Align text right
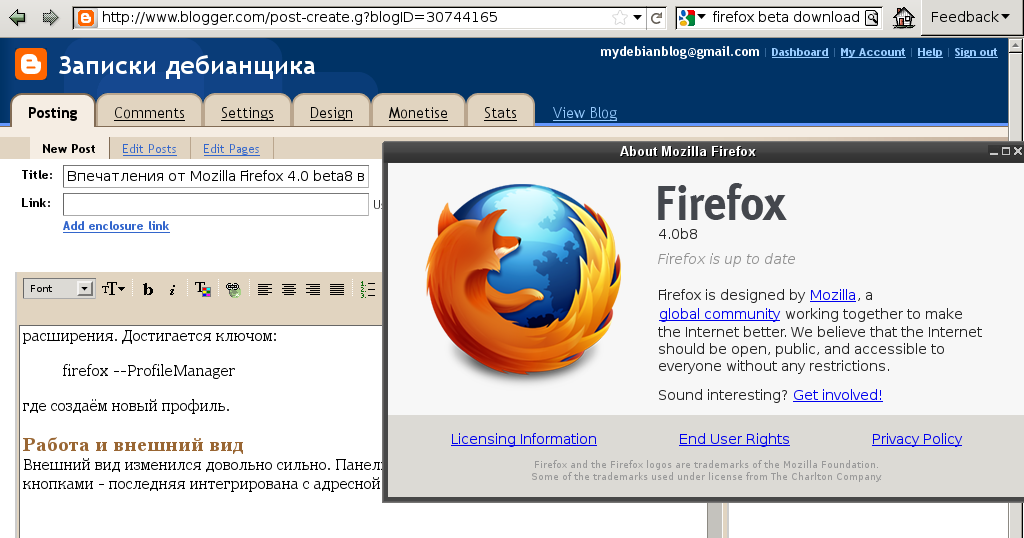The height and width of the screenshot is (538, 1024). pos(313,289)
